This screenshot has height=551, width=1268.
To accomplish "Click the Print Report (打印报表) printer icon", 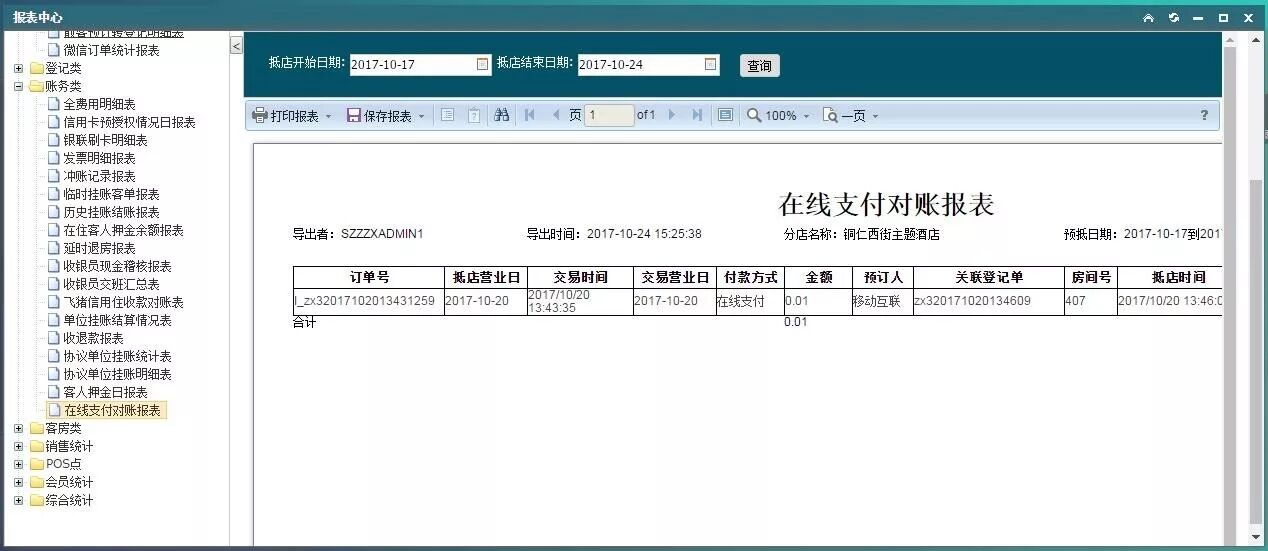I will click(x=260, y=116).
